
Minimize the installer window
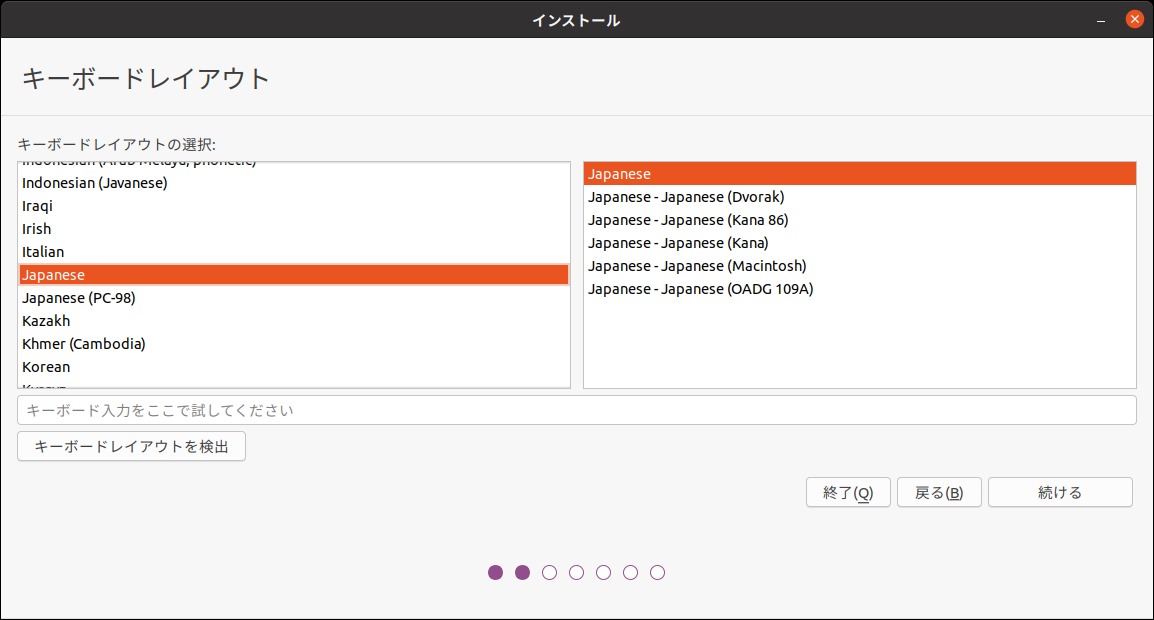1101,21
